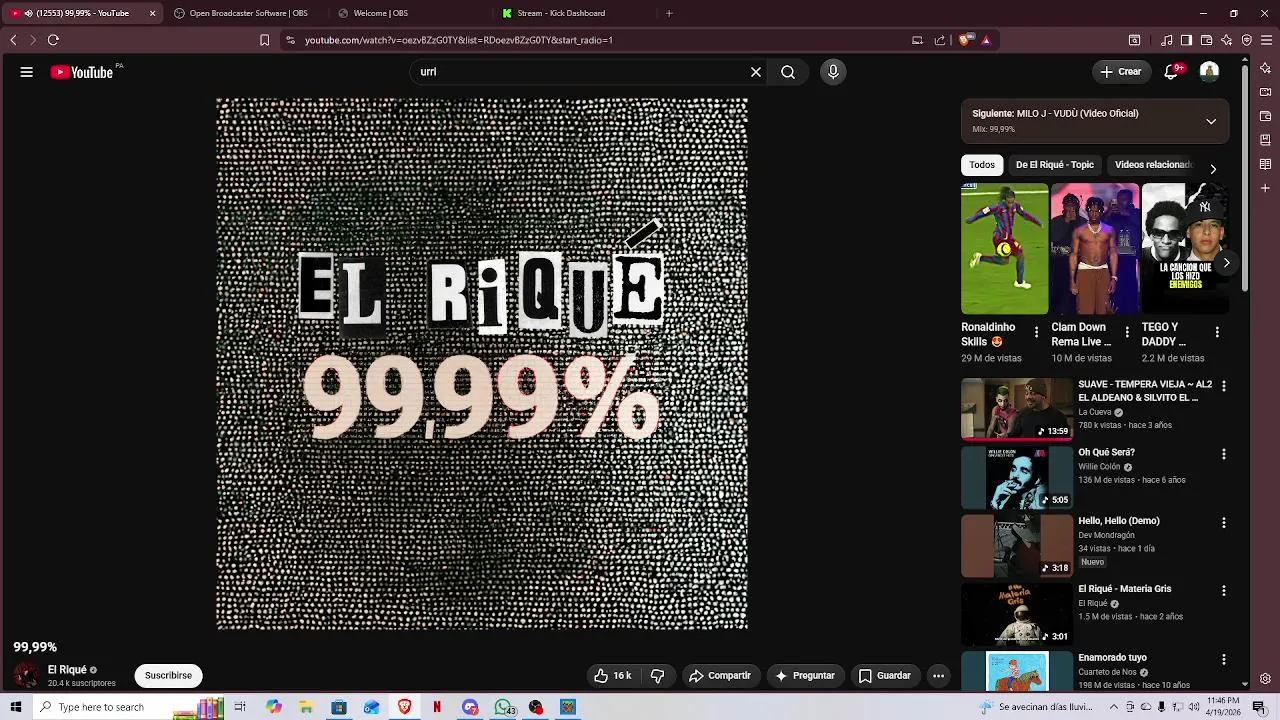The image size is (1280, 720).
Task: Open YouTube notifications bell
Action: coord(1172,72)
